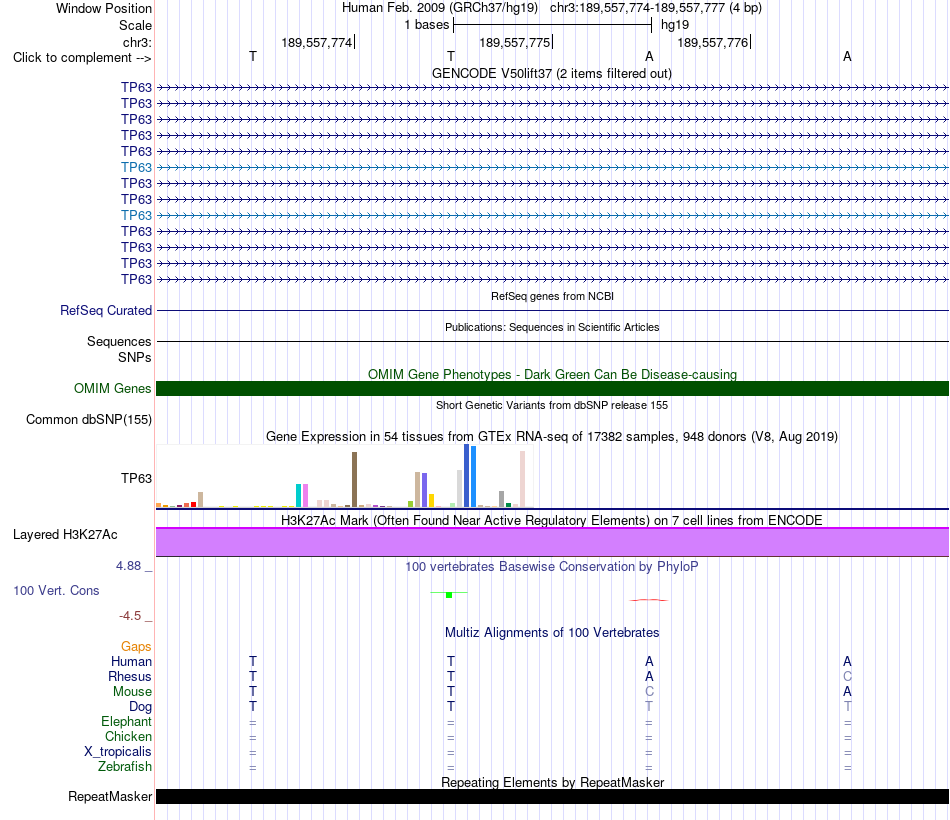The width and height of the screenshot is (950, 820).
Task: Click the red negative PhyloP mark
Action: click(649, 600)
